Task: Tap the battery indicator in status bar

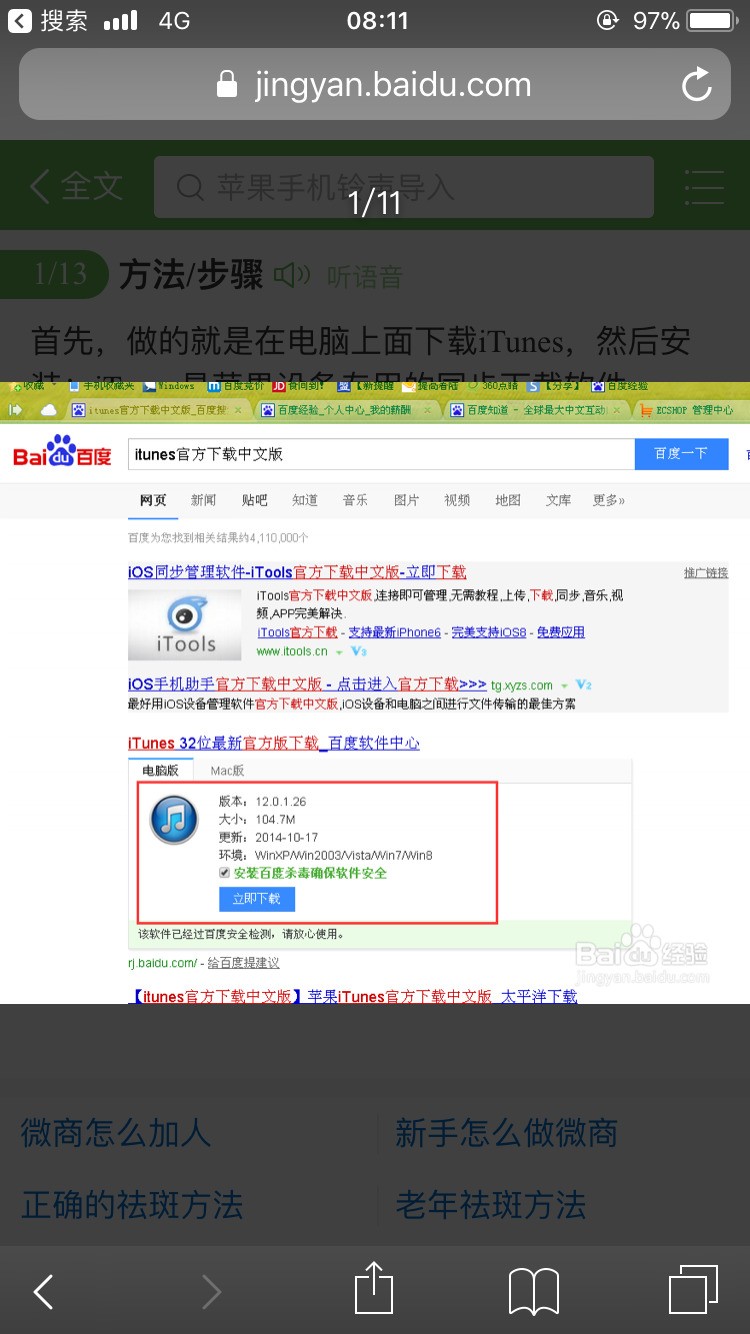Action: (x=713, y=20)
